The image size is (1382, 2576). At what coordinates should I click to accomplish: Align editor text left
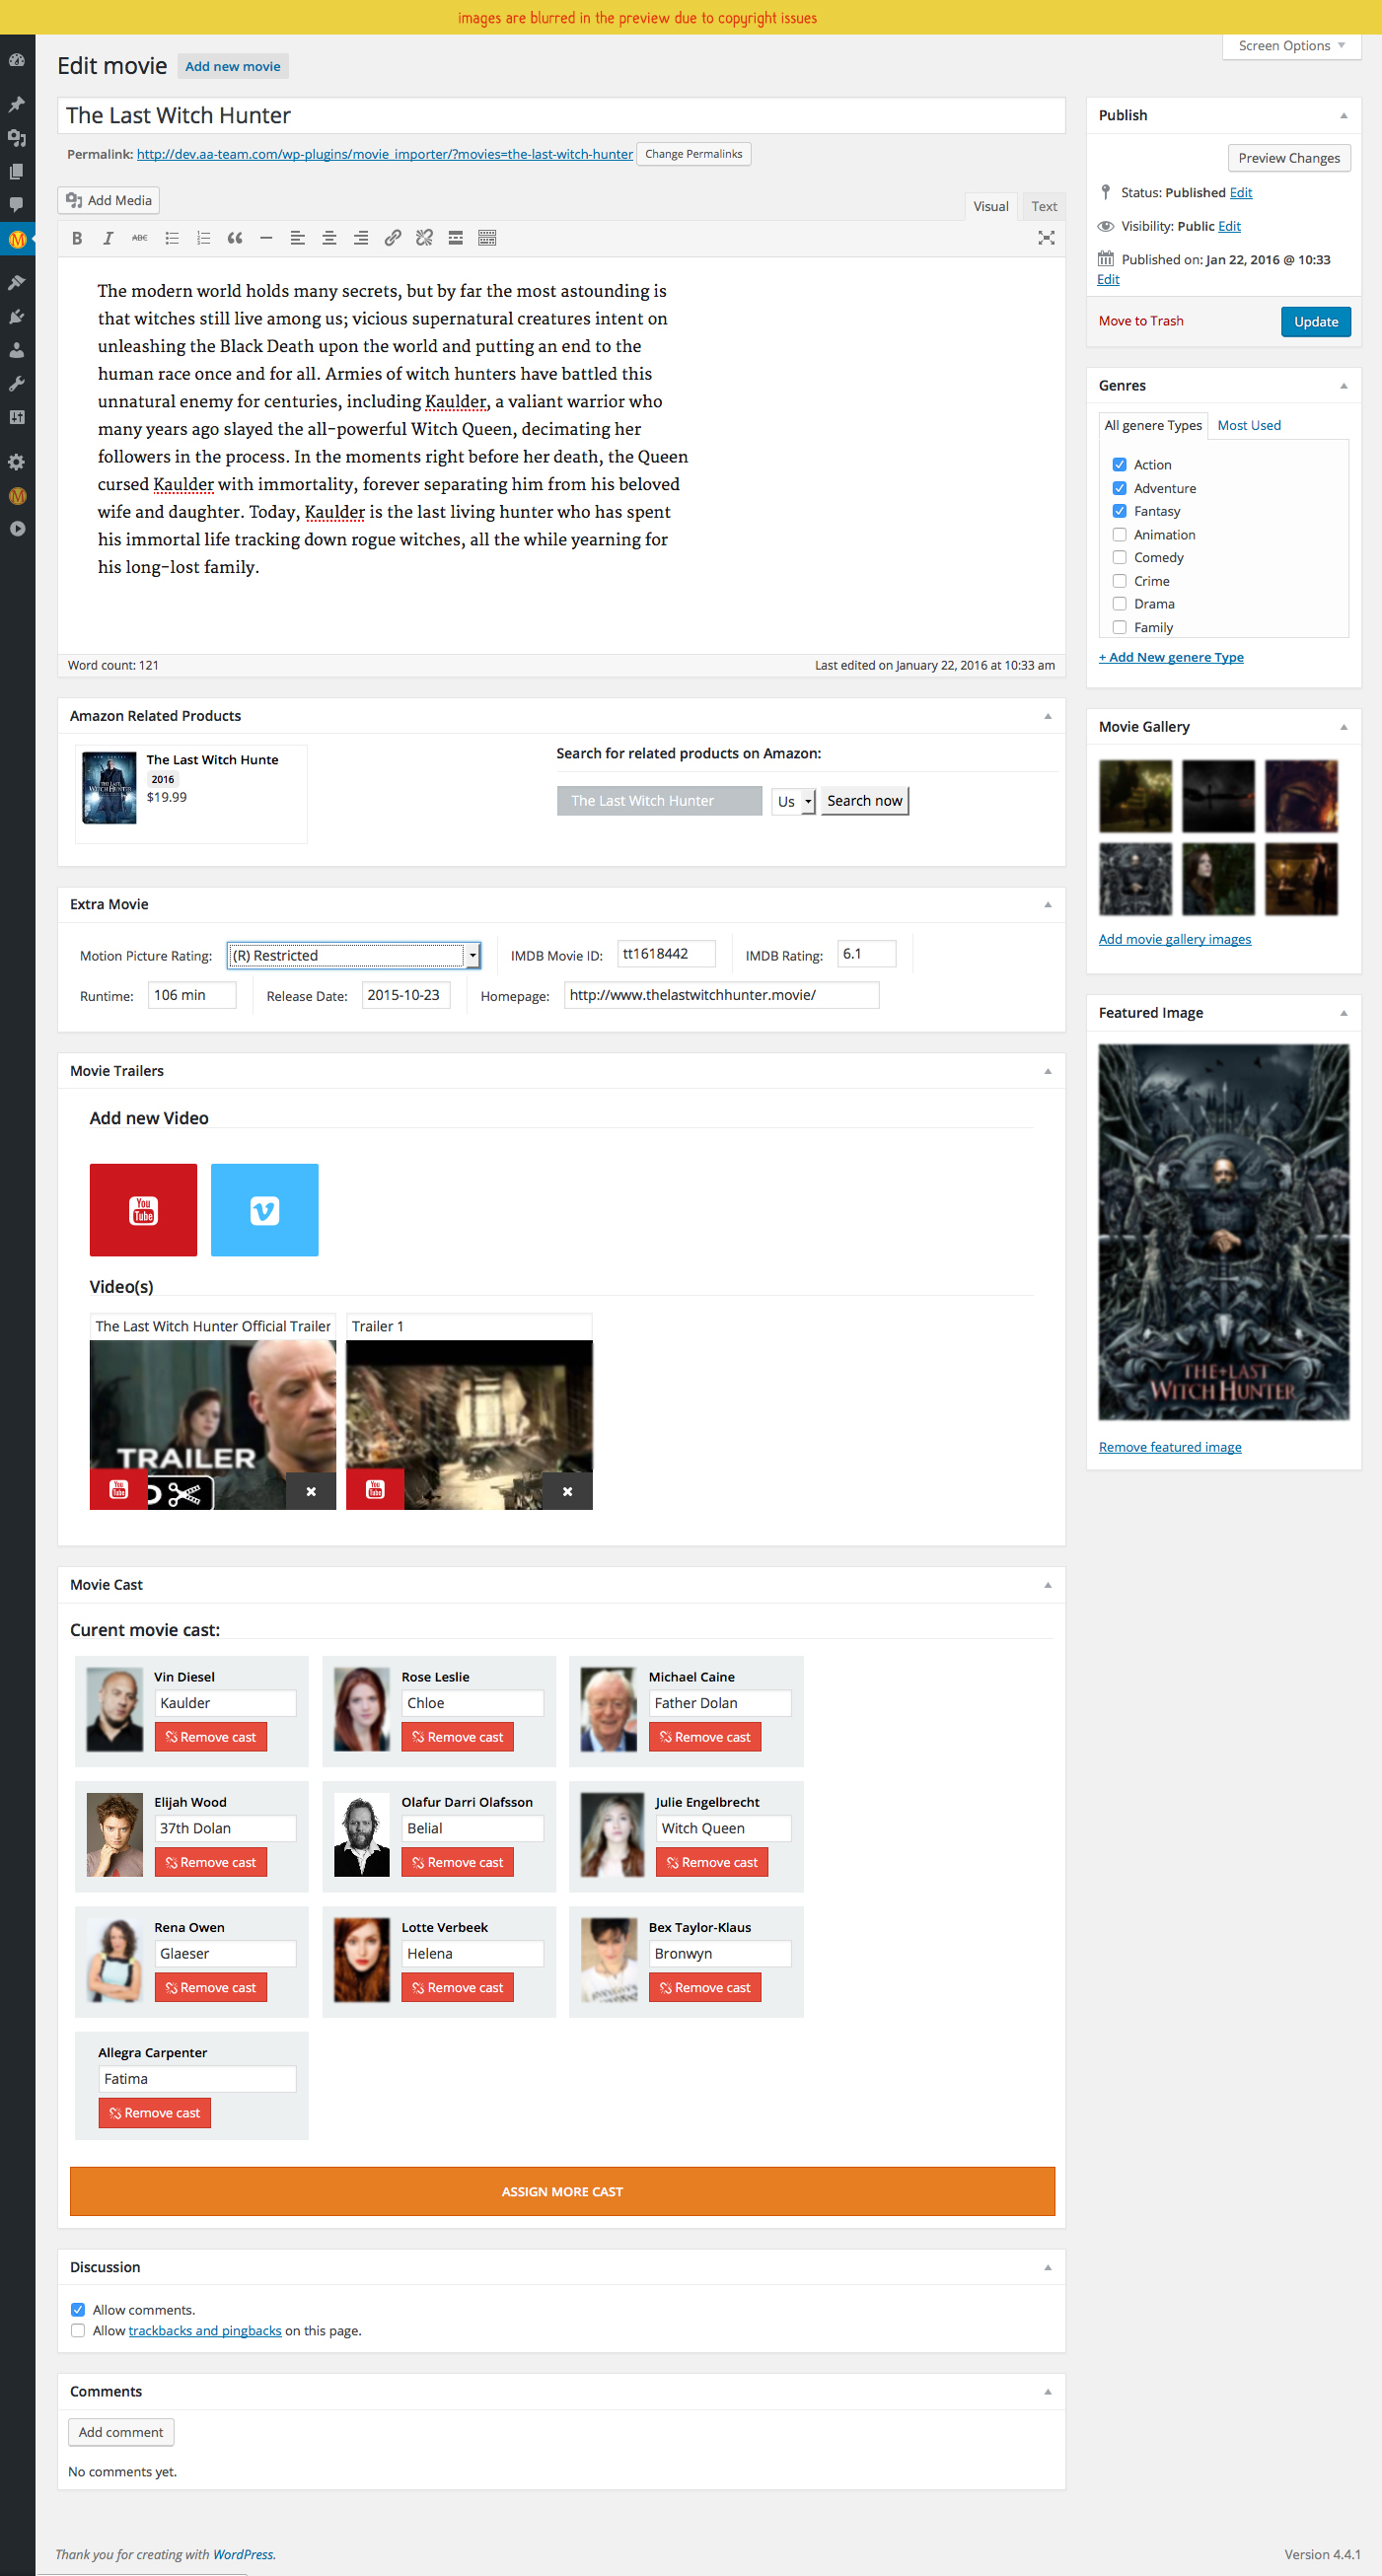coord(298,238)
